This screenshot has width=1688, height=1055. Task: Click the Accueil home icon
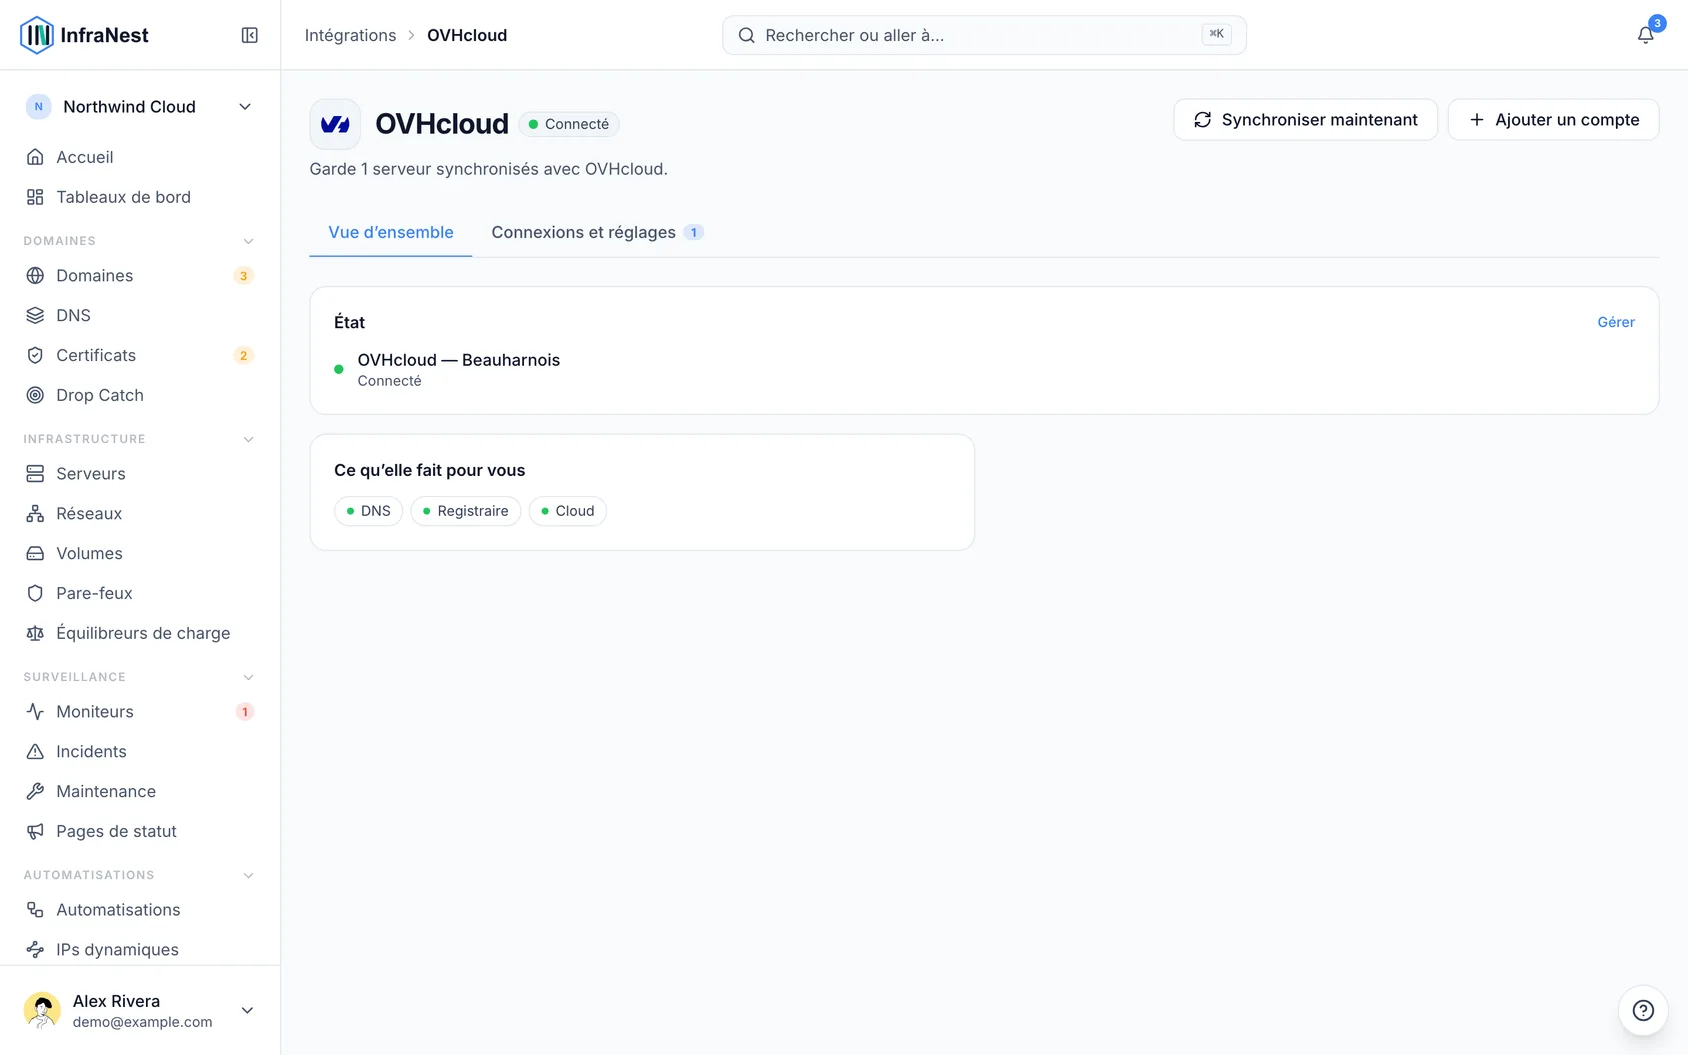[x=35, y=157]
